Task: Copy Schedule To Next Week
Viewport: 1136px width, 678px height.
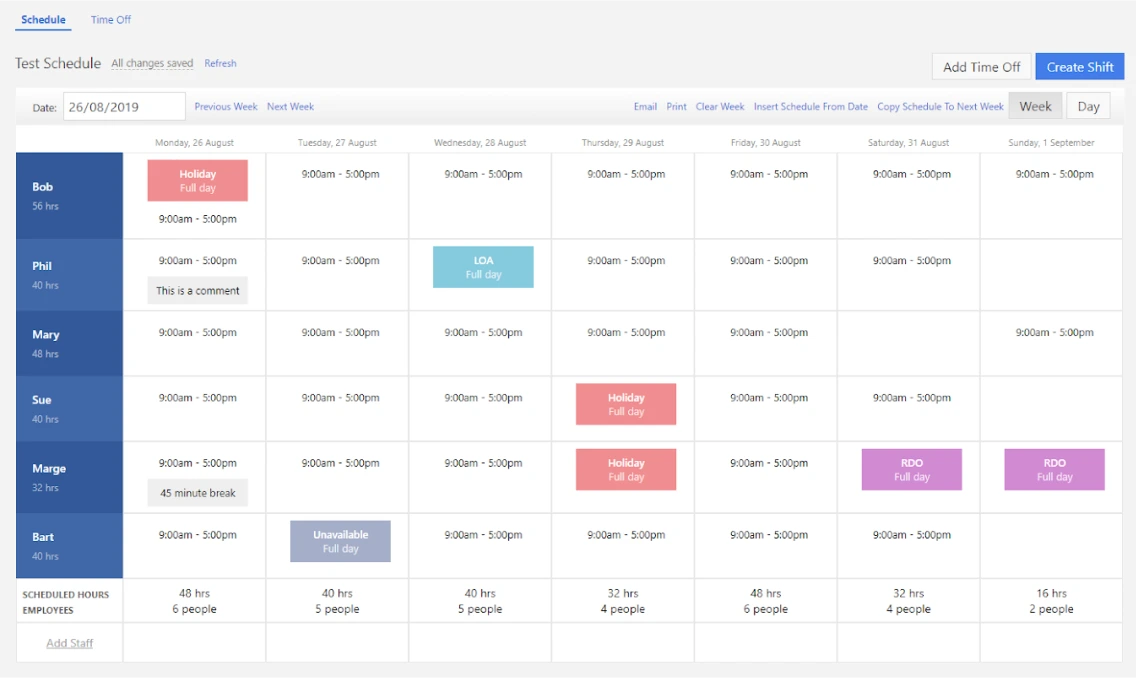Action: (940, 106)
